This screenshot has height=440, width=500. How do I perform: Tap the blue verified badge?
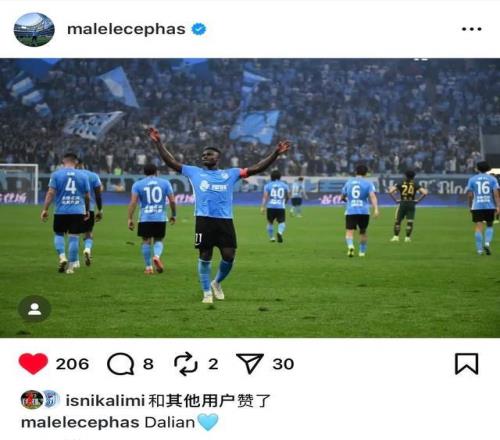point(199,29)
